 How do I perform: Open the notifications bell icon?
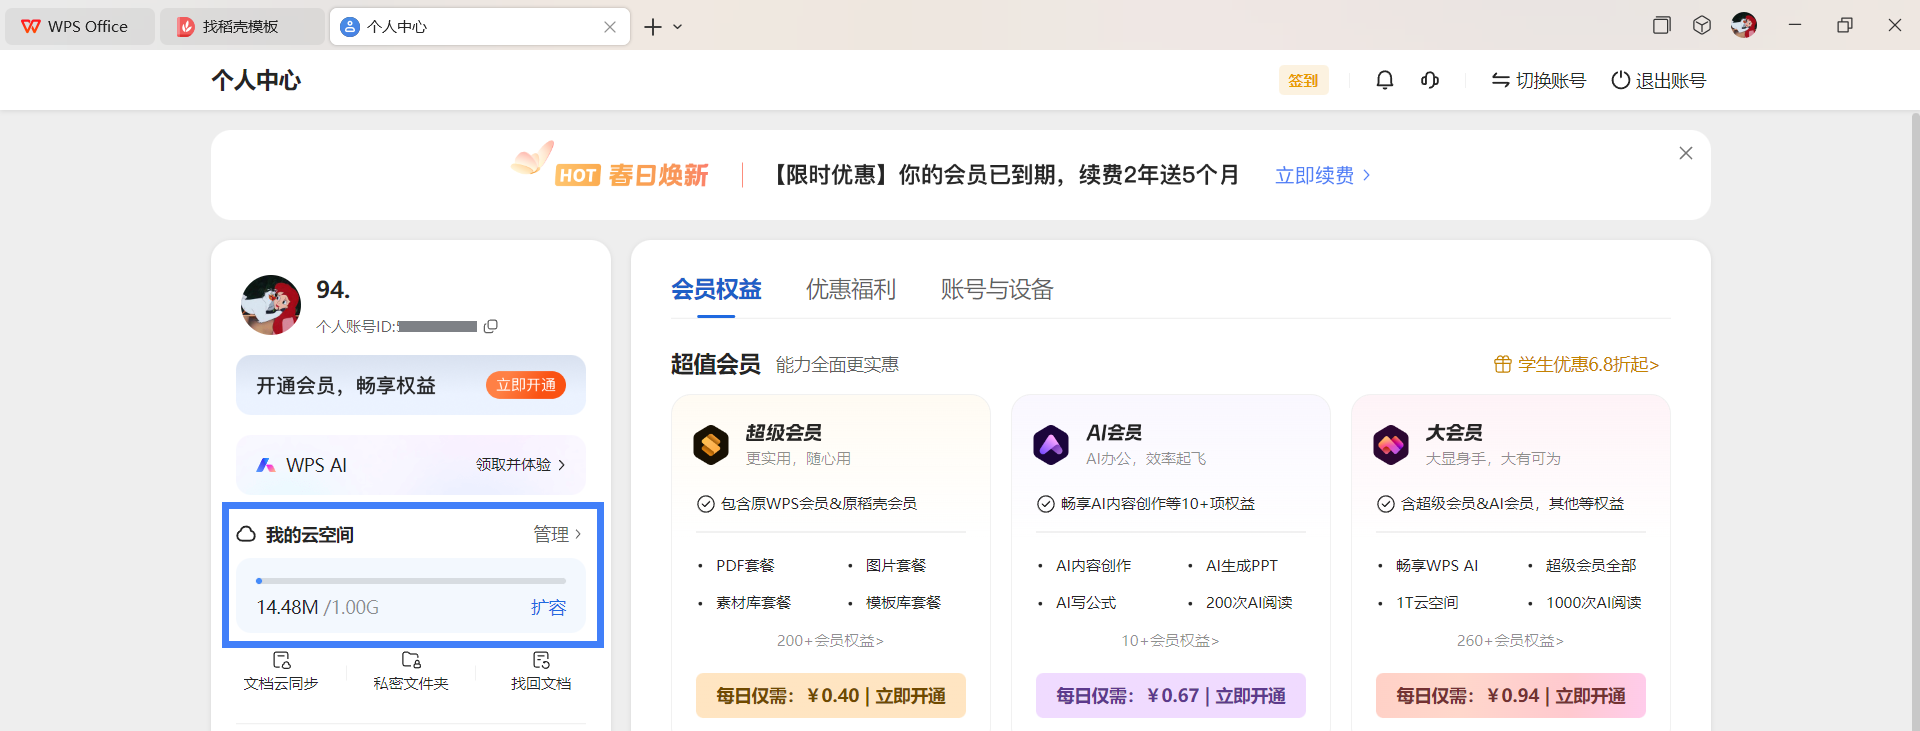pos(1385,80)
